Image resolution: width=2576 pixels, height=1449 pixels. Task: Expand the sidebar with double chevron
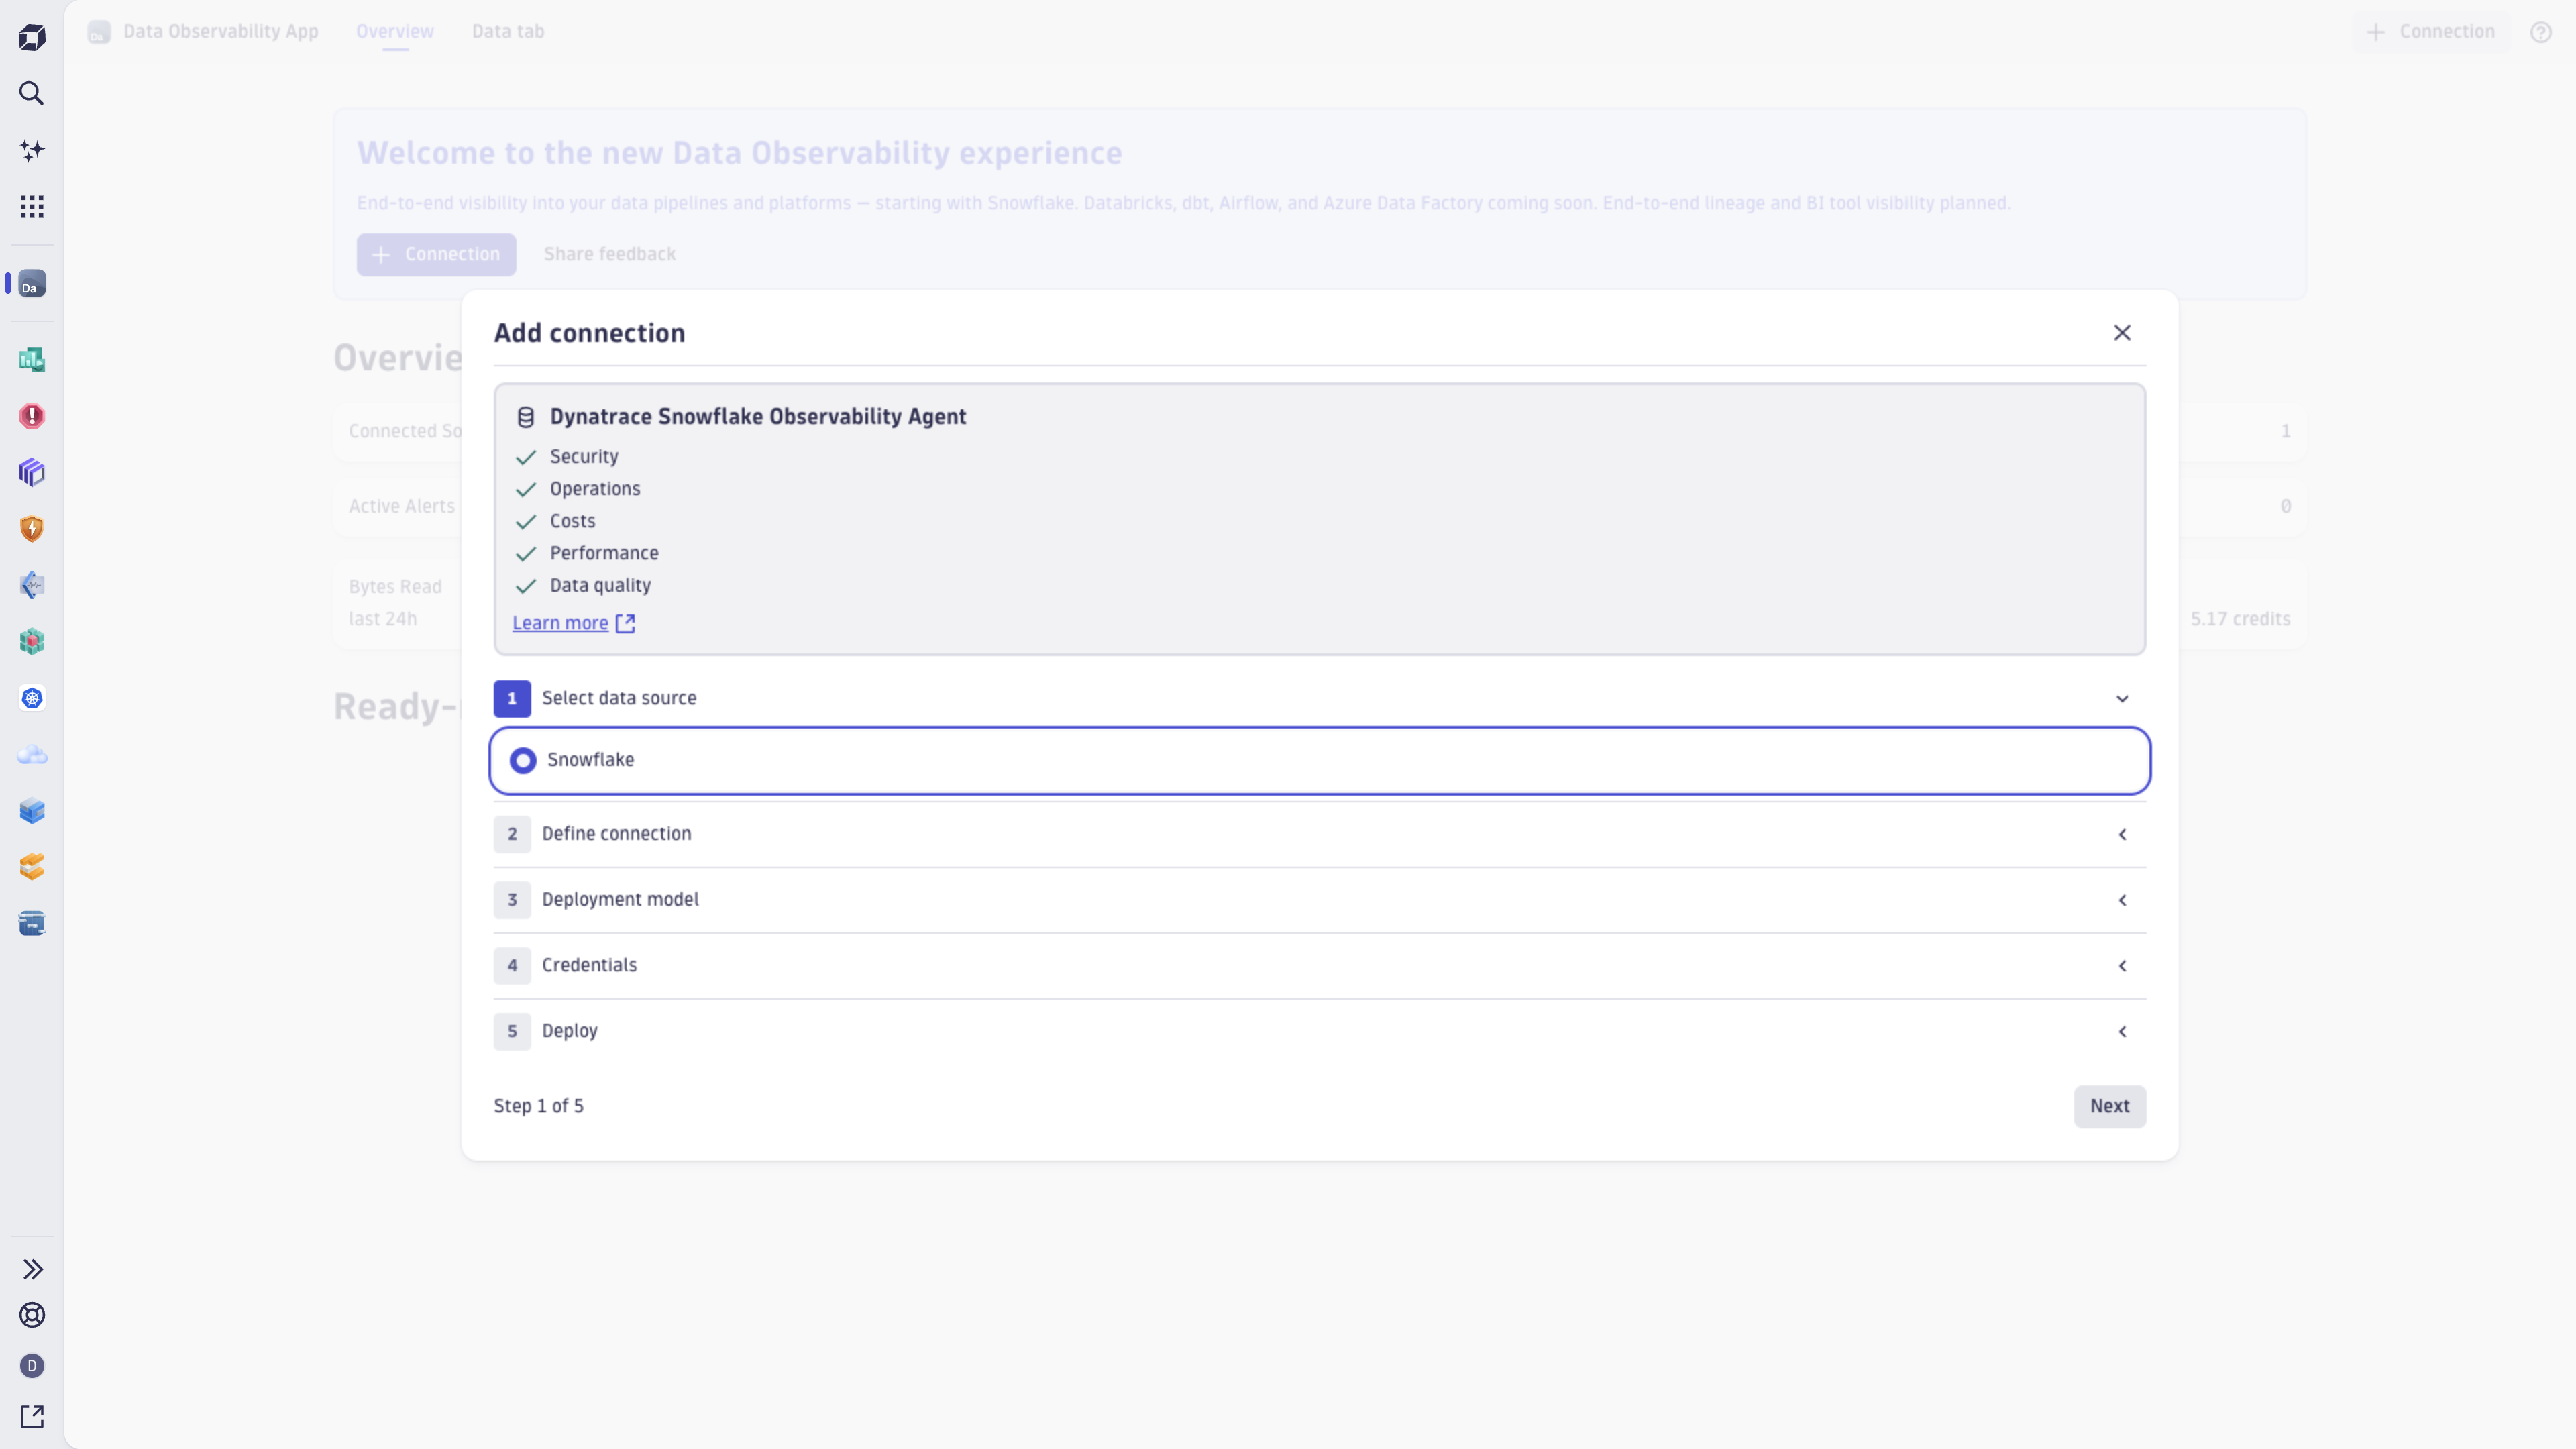pos(32,1269)
